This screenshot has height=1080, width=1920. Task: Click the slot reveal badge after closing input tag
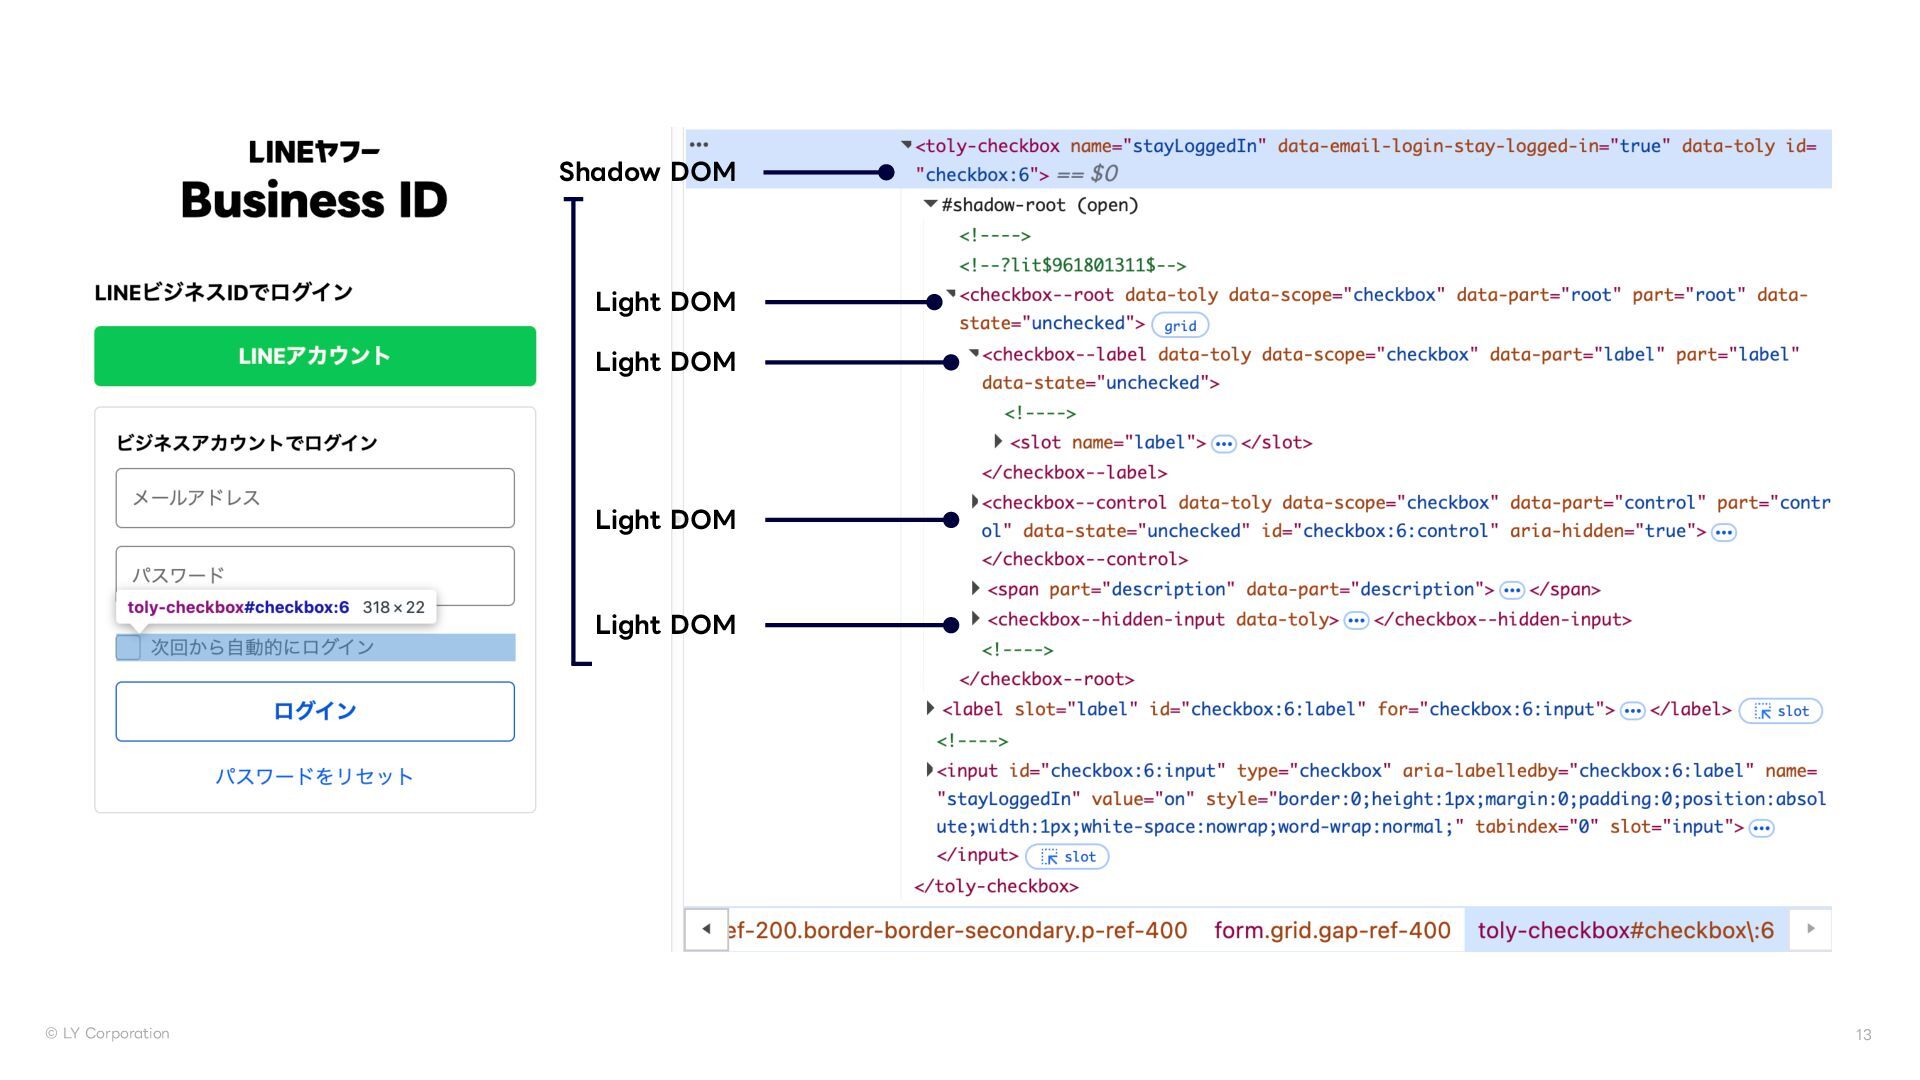tap(1067, 857)
